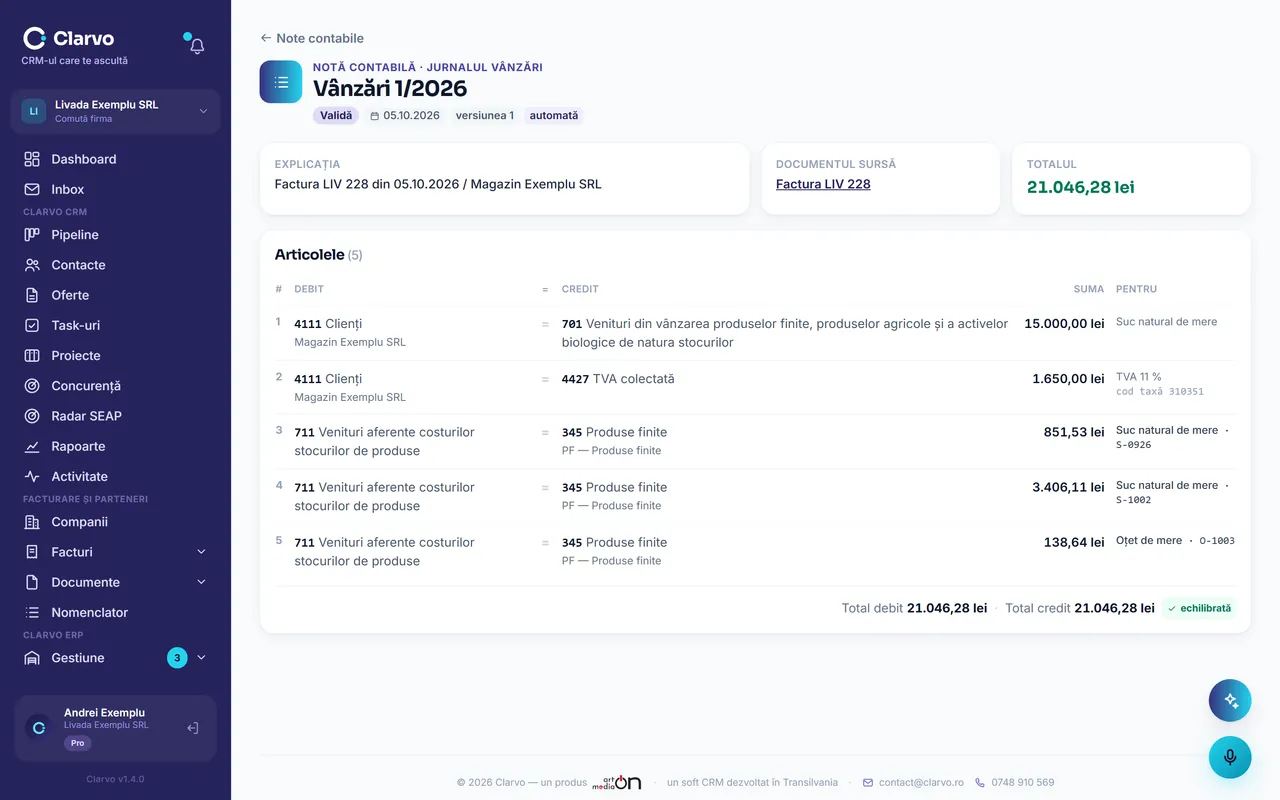Open Nomenclator in the sidebar

pos(116,612)
